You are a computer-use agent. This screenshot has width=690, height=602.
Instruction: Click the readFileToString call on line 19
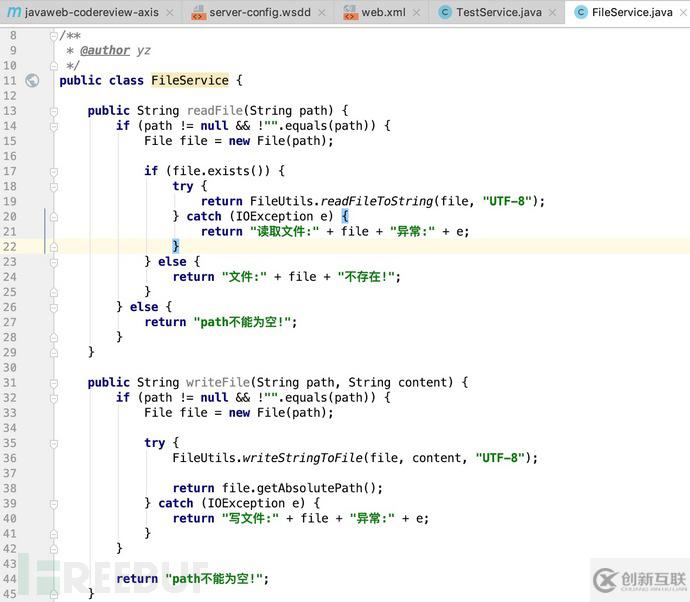click(377, 201)
